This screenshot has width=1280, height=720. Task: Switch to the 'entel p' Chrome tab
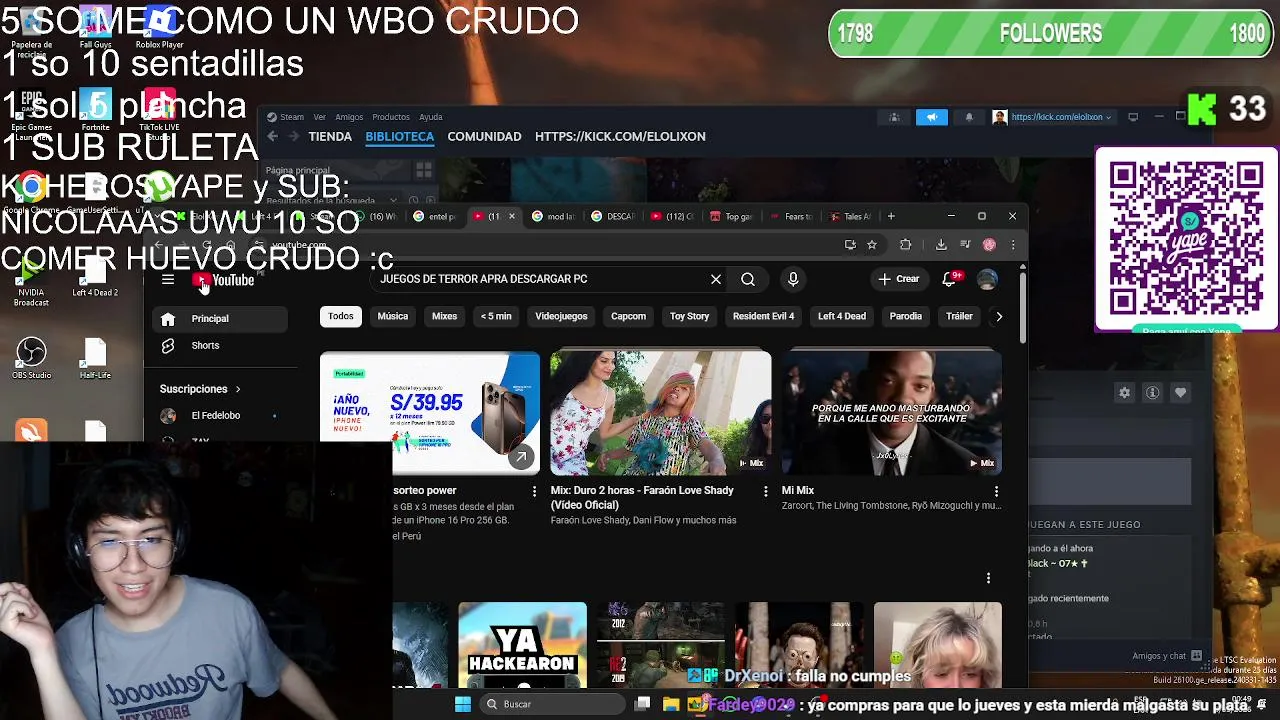pyautogui.click(x=435, y=216)
